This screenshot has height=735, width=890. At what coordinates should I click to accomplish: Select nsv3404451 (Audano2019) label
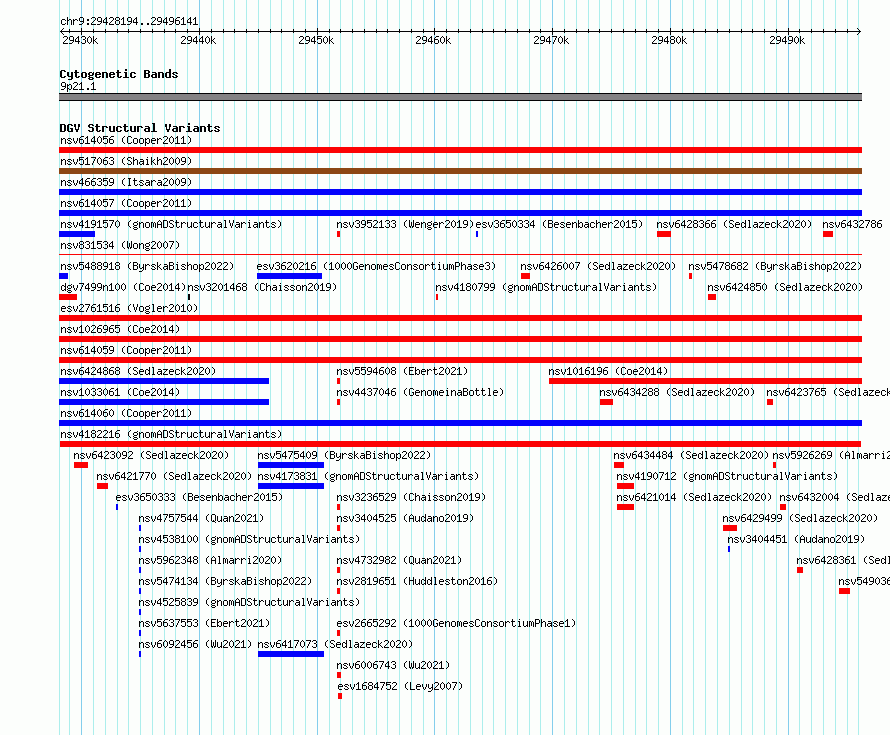(x=796, y=539)
